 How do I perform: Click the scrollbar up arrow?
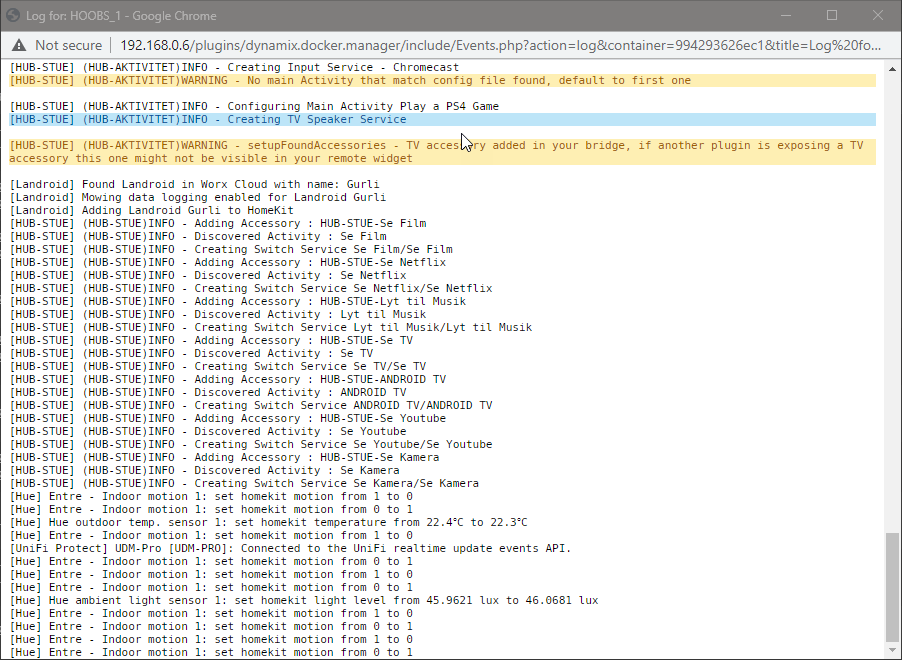coord(892,69)
